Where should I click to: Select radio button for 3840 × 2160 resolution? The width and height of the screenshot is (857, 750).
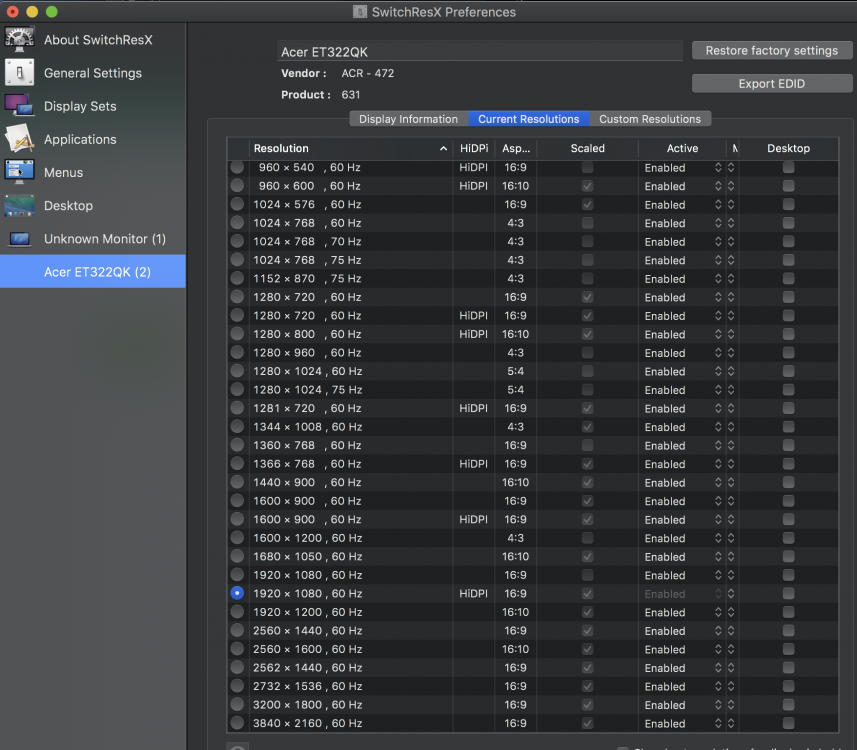[x=237, y=723]
